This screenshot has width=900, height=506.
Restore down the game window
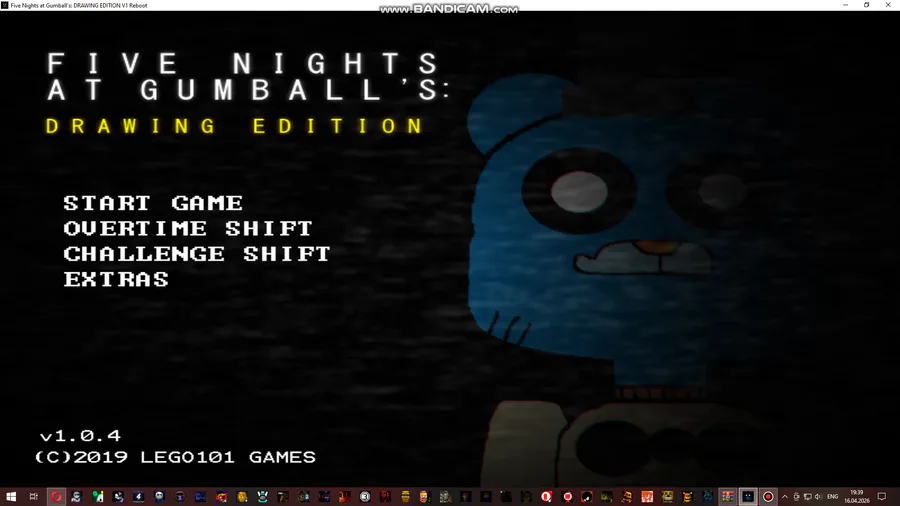pyautogui.click(x=867, y=5)
